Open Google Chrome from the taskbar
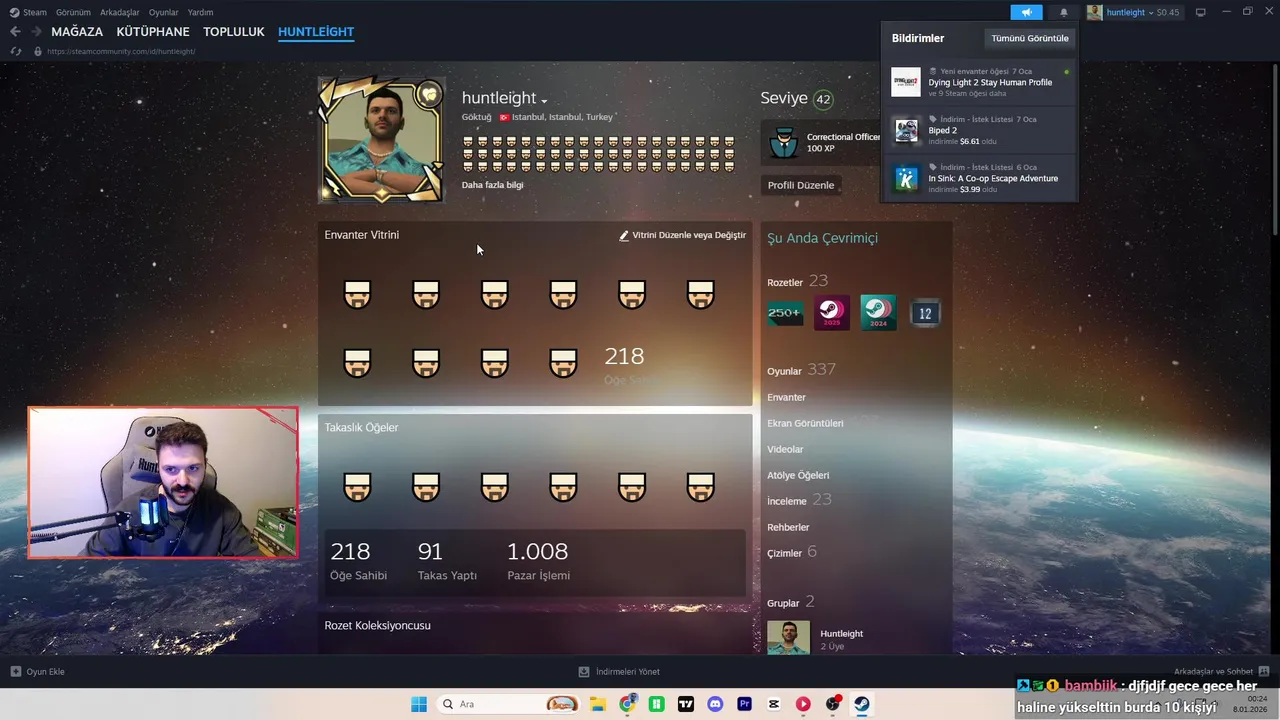The width and height of the screenshot is (1280, 720). [627, 704]
